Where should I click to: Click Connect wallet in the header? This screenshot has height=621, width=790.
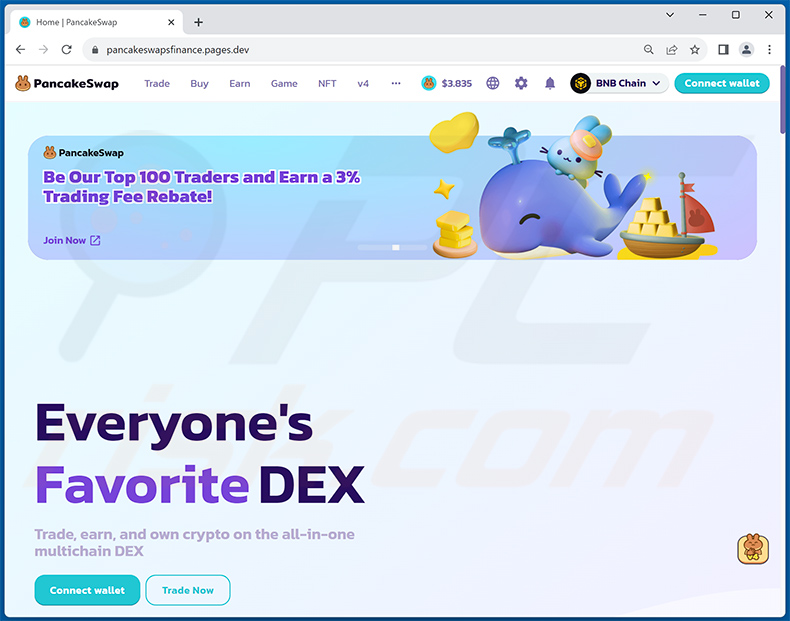point(721,83)
